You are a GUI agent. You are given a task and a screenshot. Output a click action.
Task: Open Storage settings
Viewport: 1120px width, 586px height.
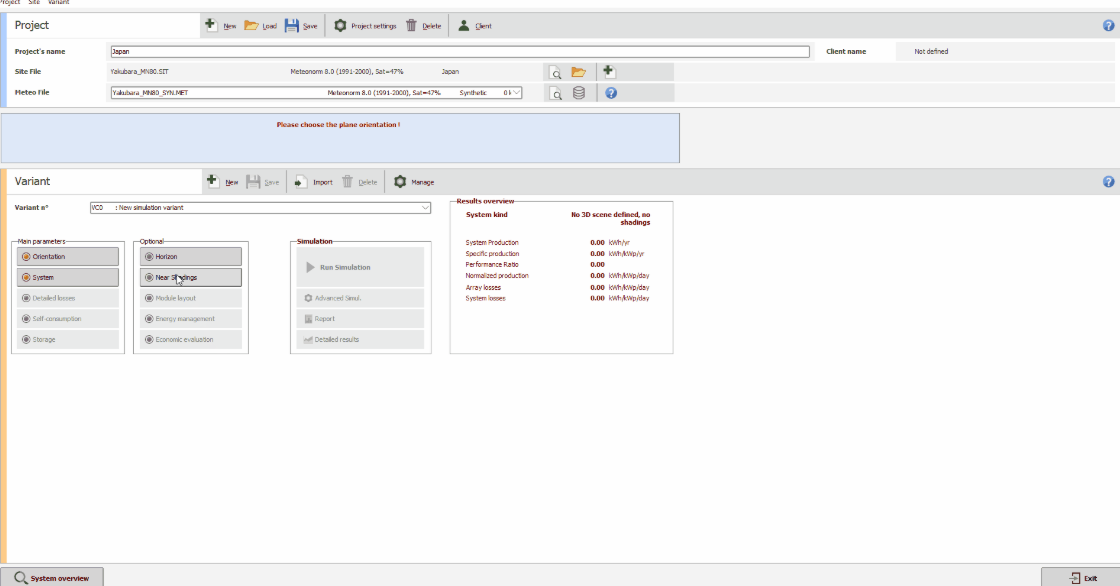coord(68,339)
